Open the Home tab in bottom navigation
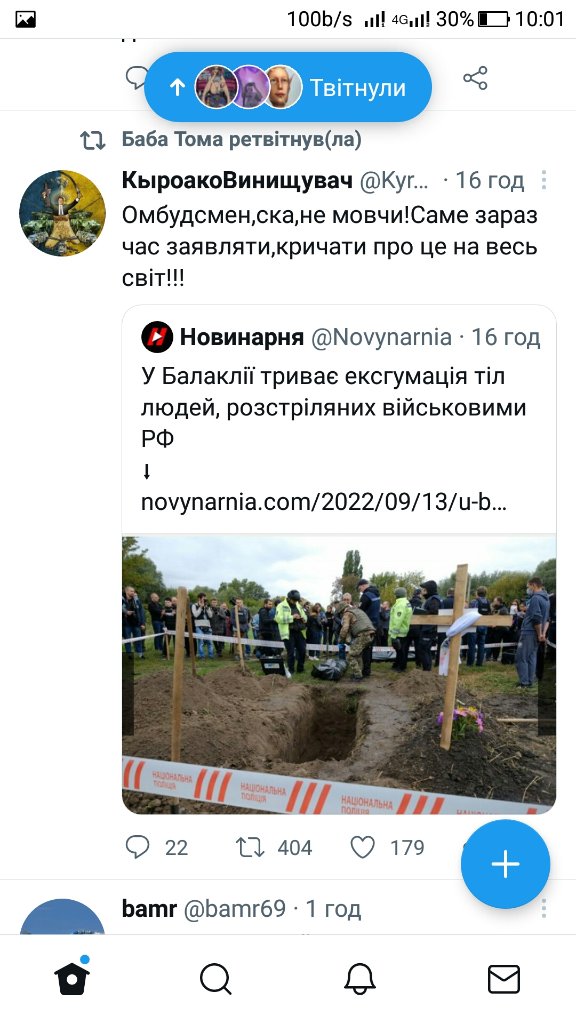 (x=72, y=978)
